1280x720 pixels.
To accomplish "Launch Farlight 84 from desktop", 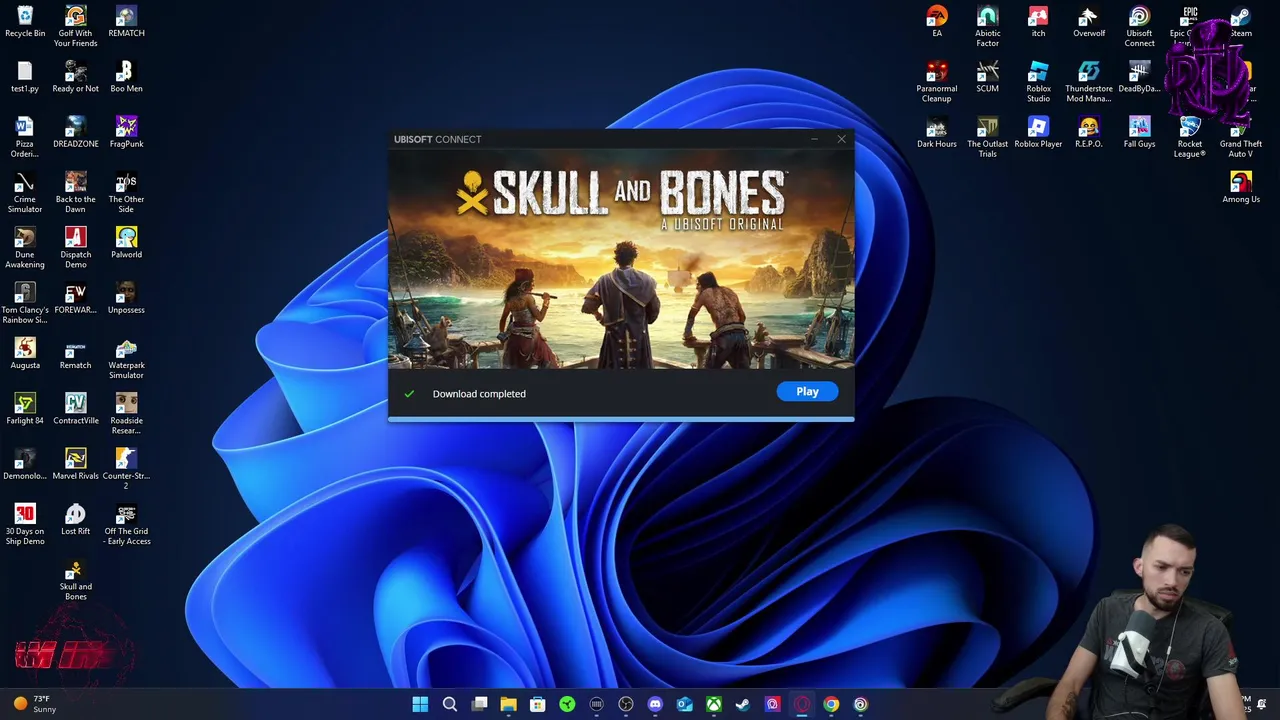I will (25, 409).
